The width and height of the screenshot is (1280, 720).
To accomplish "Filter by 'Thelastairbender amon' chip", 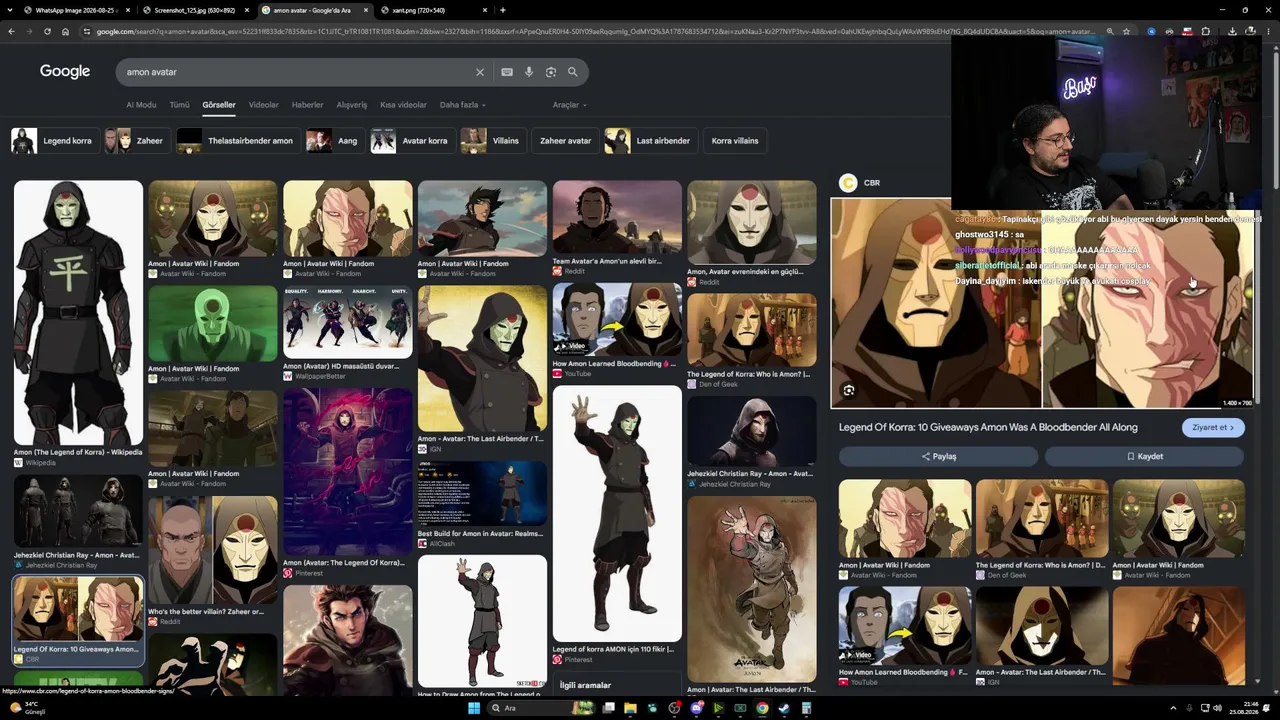I will pos(238,141).
